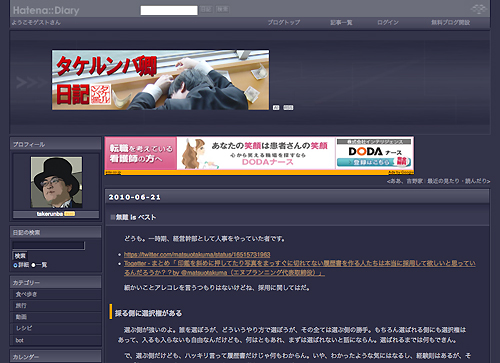Click the 日記の検索 section header
This screenshot has height=363, width=500.
[55, 233]
